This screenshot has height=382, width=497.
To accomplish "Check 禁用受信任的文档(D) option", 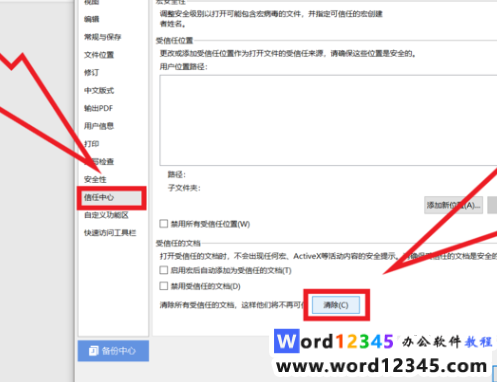I will (163, 286).
